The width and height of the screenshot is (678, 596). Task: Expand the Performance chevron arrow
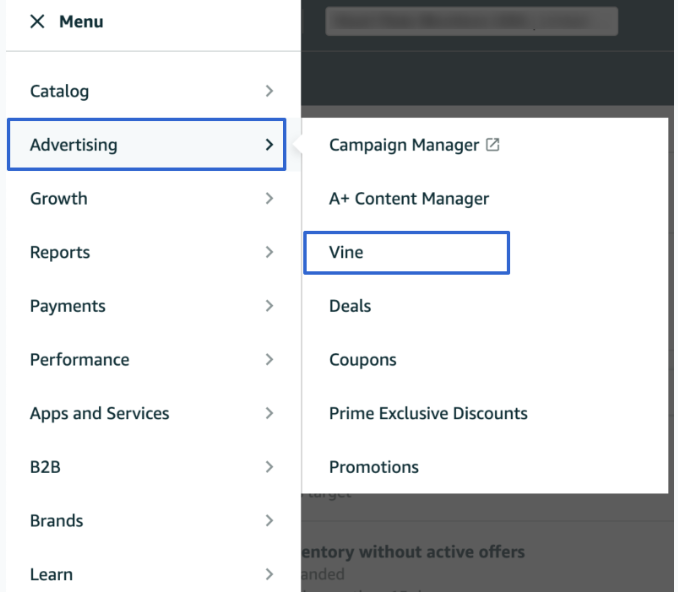269,359
